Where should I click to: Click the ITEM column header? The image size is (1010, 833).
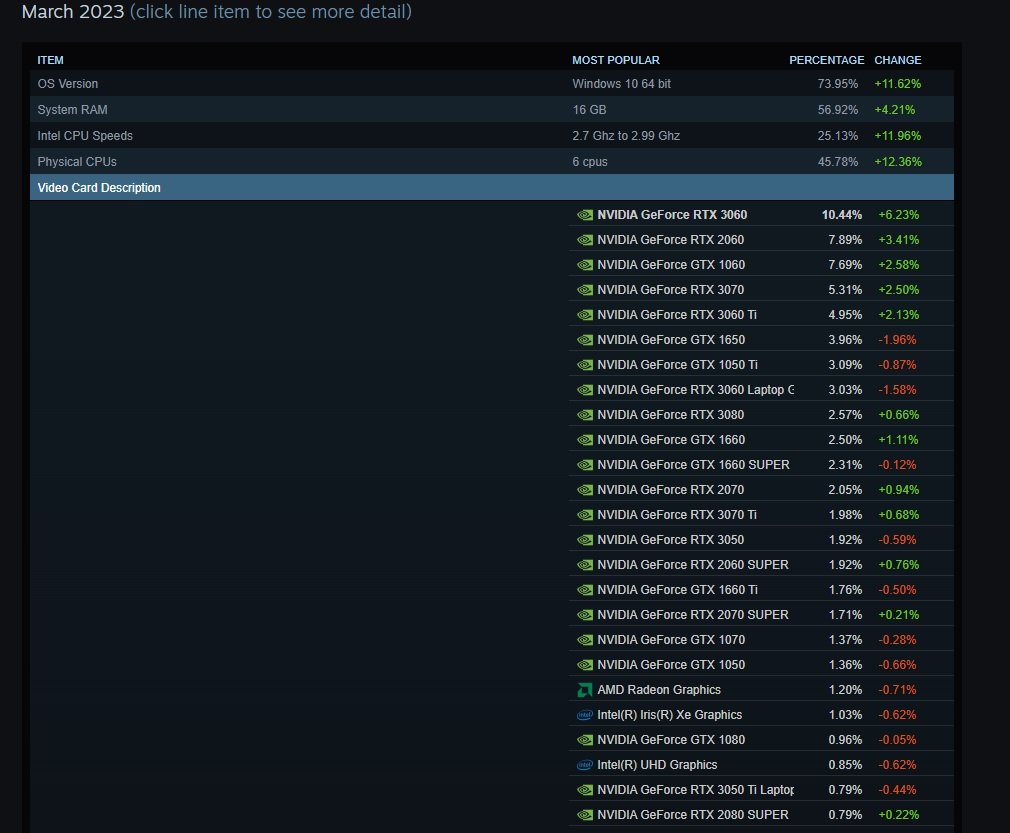[50, 60]
